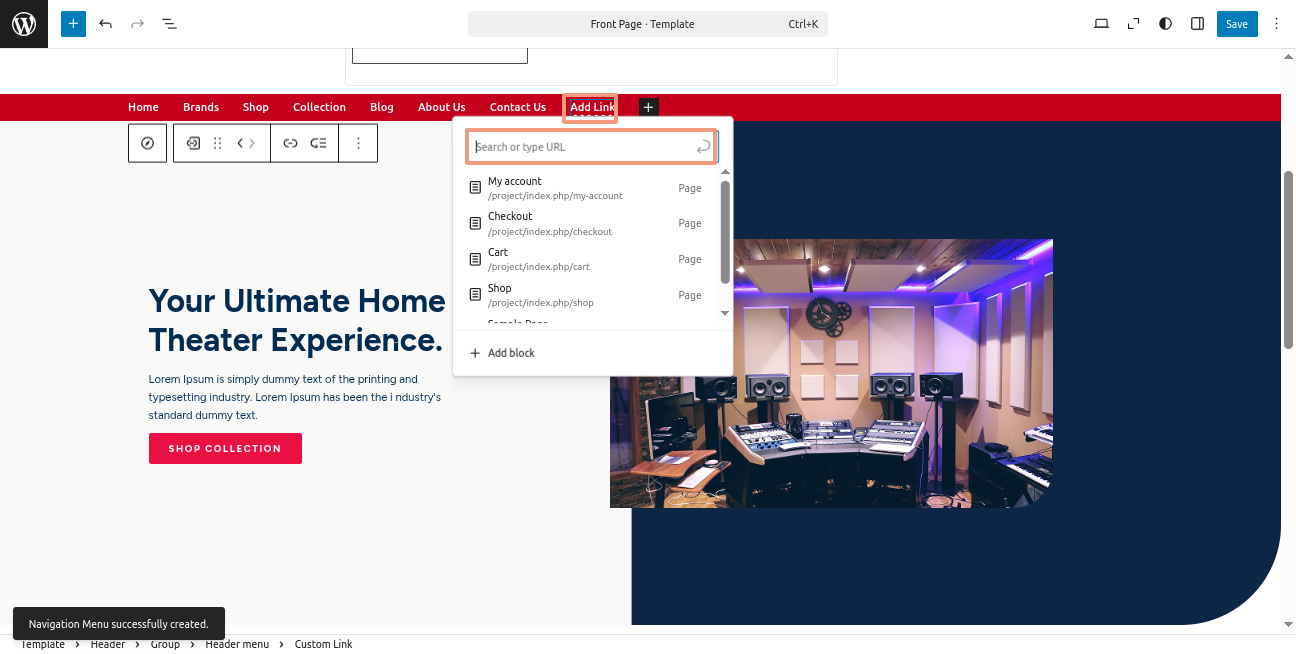Click the Custom Link block type icon

pos(194,143)
